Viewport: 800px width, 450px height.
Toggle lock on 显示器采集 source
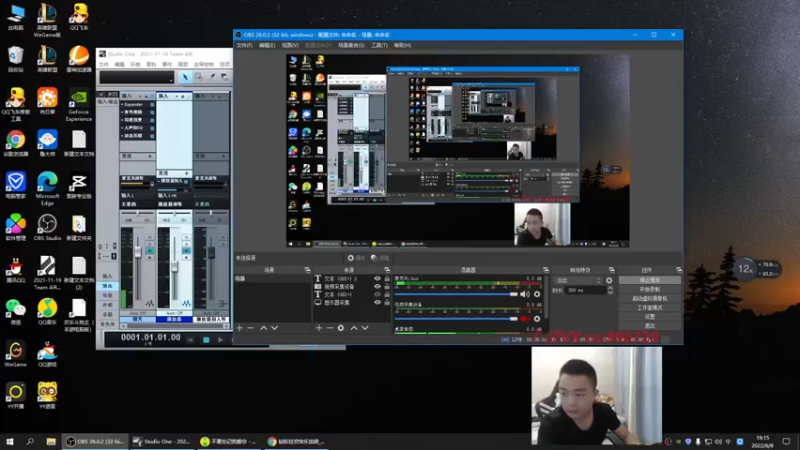(387, 302)
